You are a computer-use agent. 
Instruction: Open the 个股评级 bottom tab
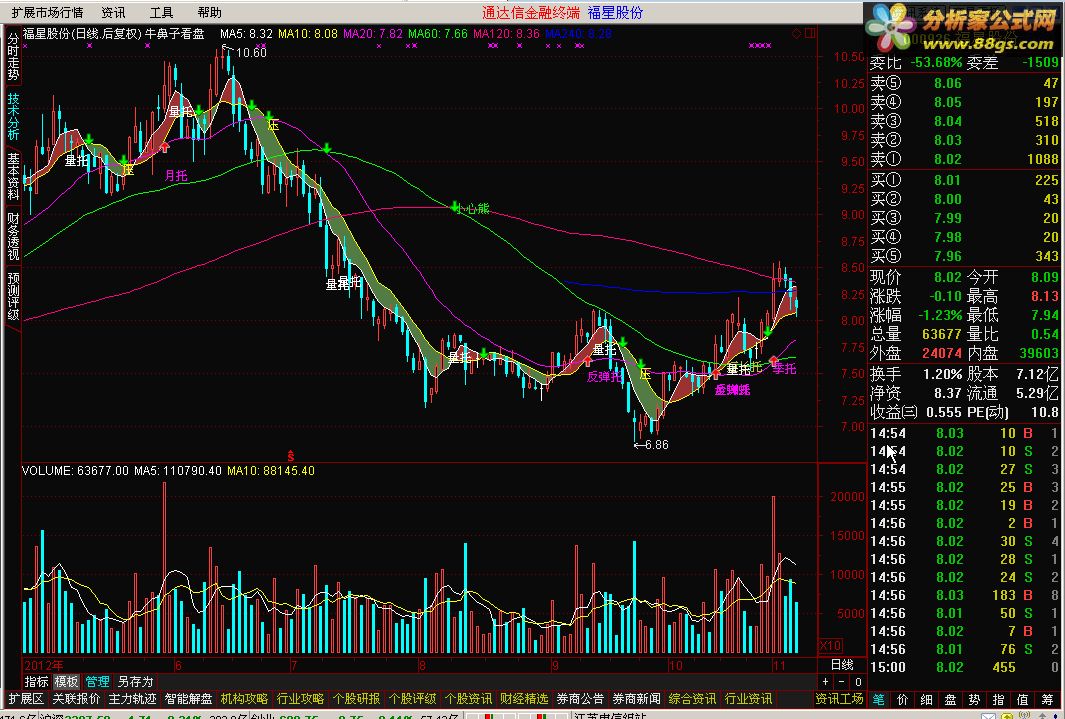(x=412, y=699)
